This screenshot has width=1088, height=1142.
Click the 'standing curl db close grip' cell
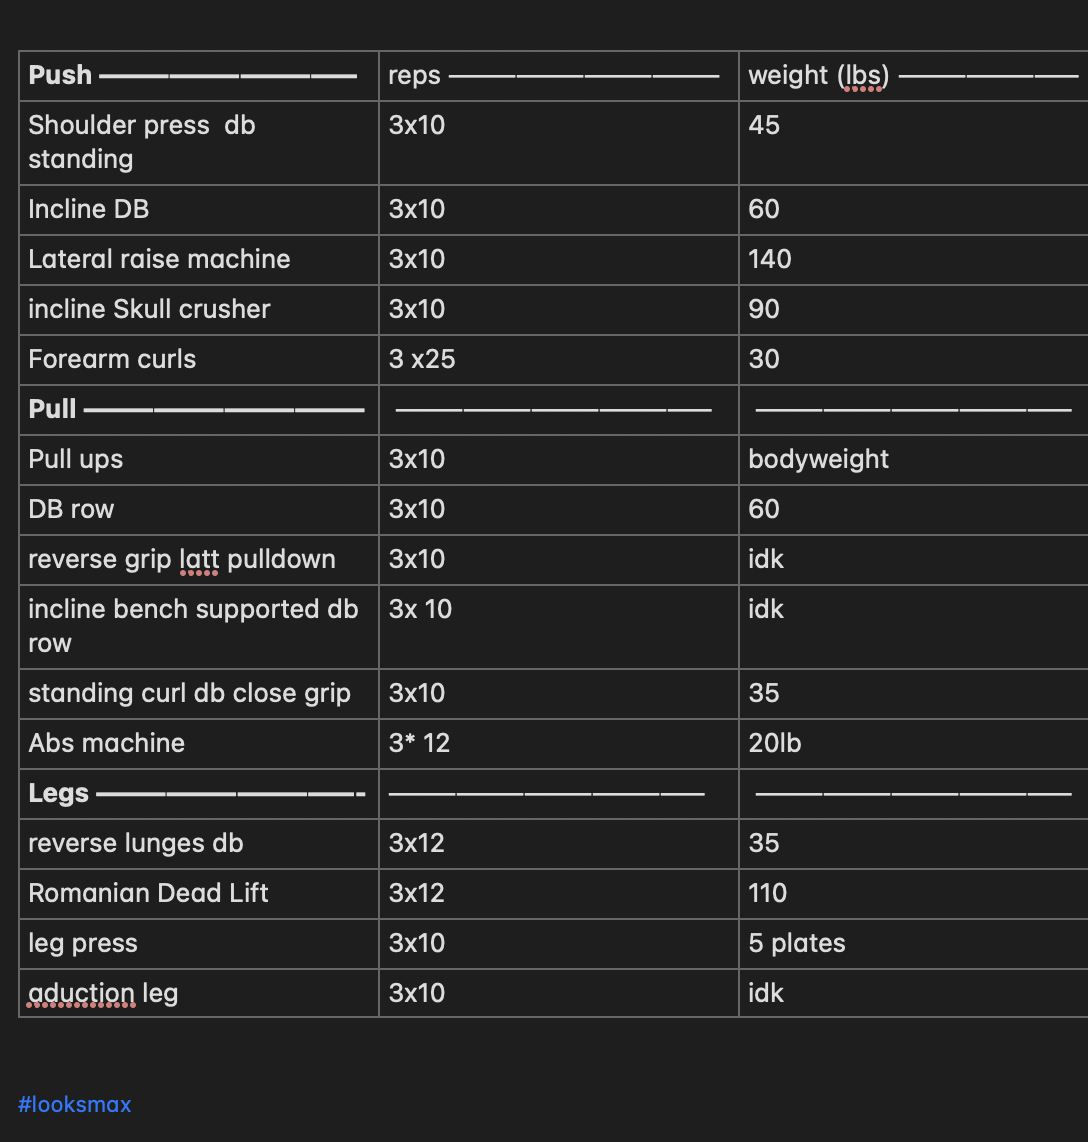199,693
